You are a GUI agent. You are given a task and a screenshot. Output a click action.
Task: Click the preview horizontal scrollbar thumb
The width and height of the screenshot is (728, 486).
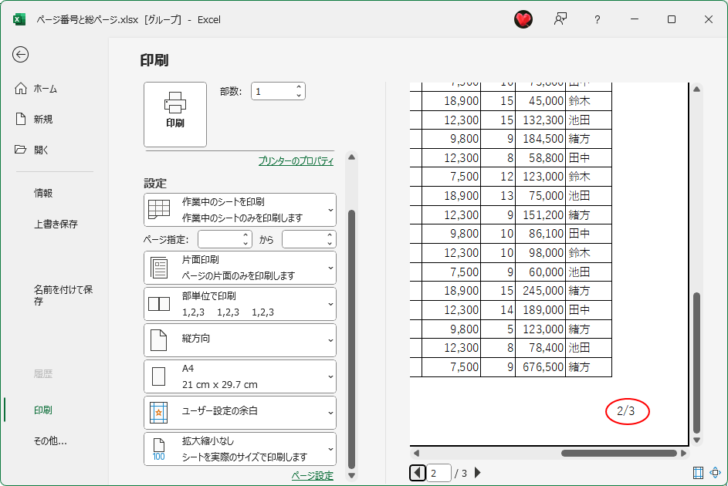(619, 453)
